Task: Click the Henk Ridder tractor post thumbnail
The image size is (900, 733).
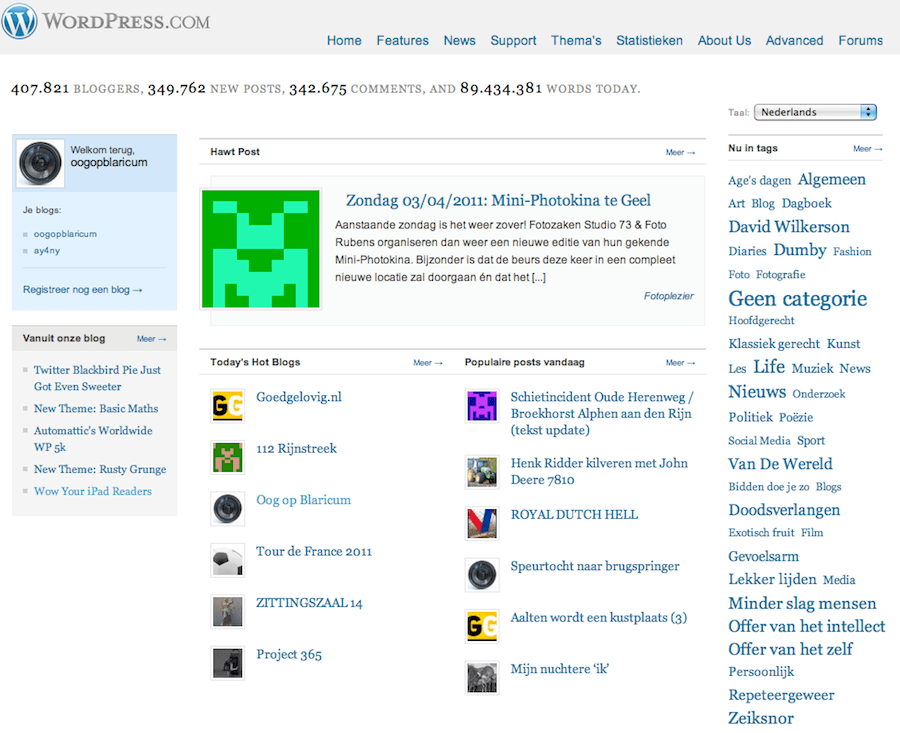Action: 482,471
